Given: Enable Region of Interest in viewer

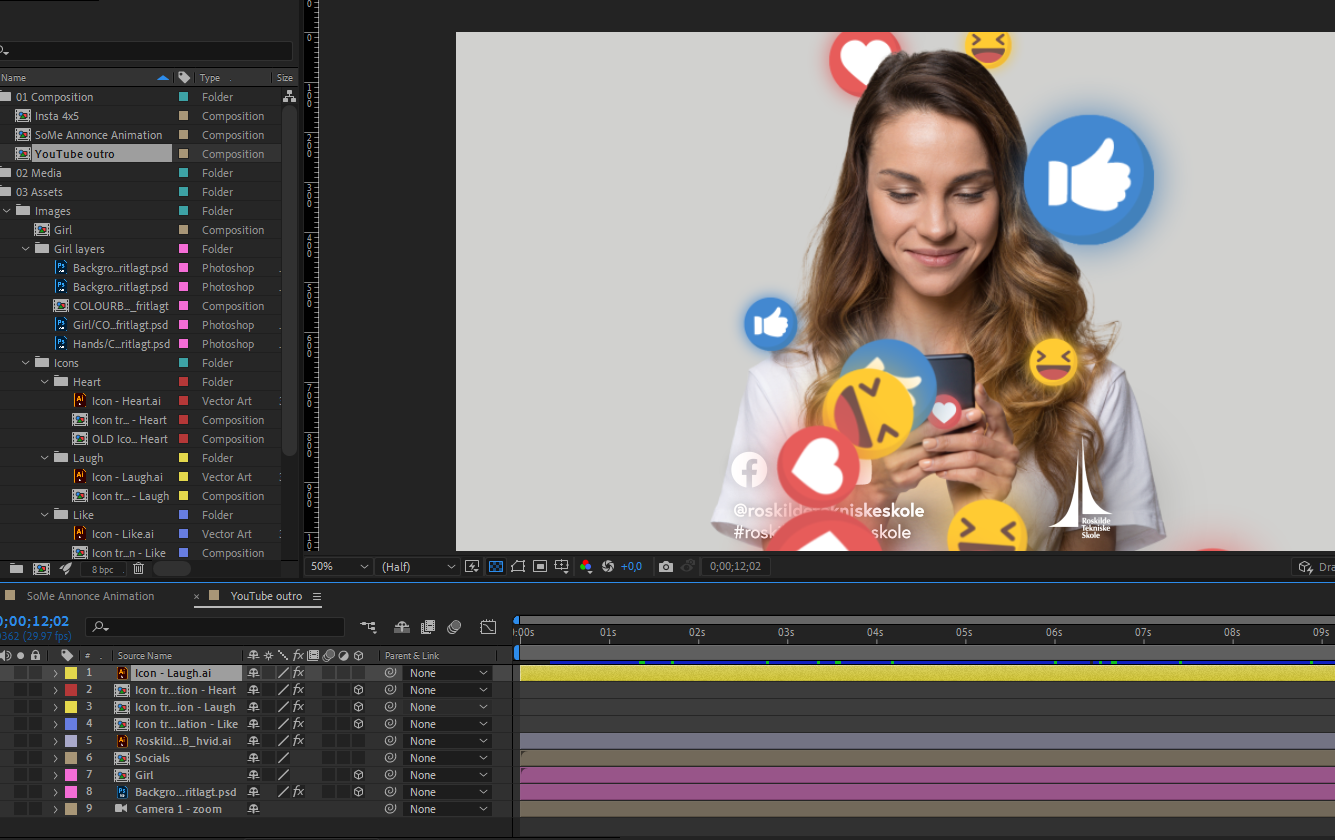Looking at the screenshot, I should (x=540, y=566).
